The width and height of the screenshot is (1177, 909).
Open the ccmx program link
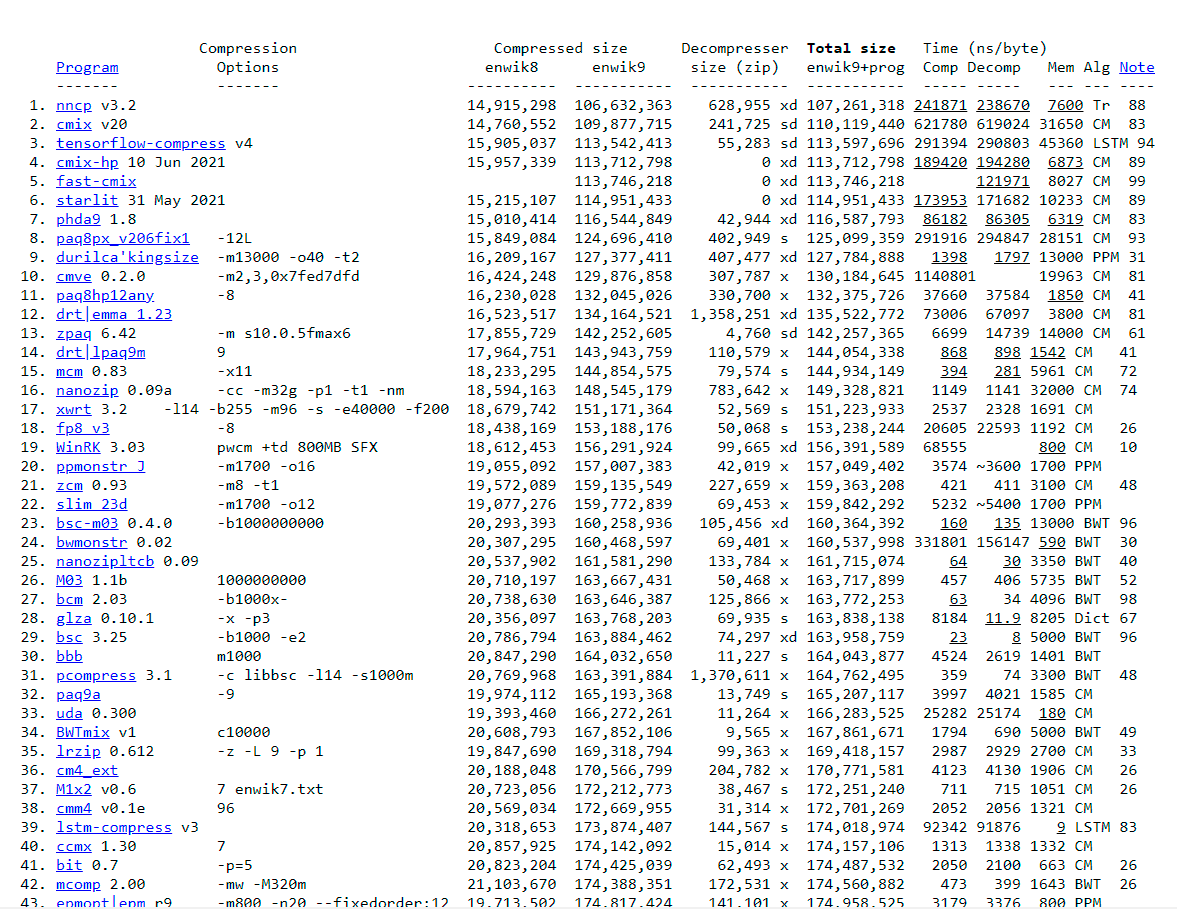tap(74, 847)
